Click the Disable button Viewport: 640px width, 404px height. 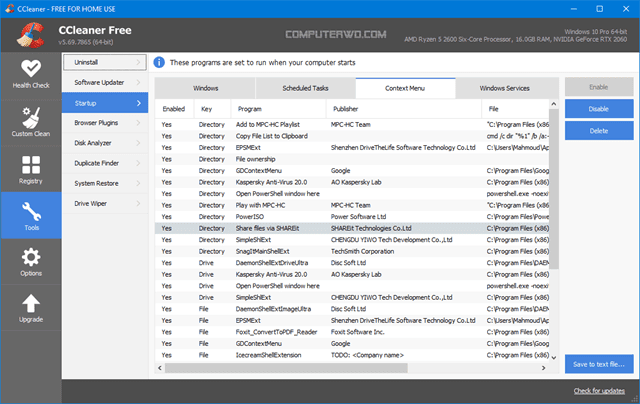[599, 109]
